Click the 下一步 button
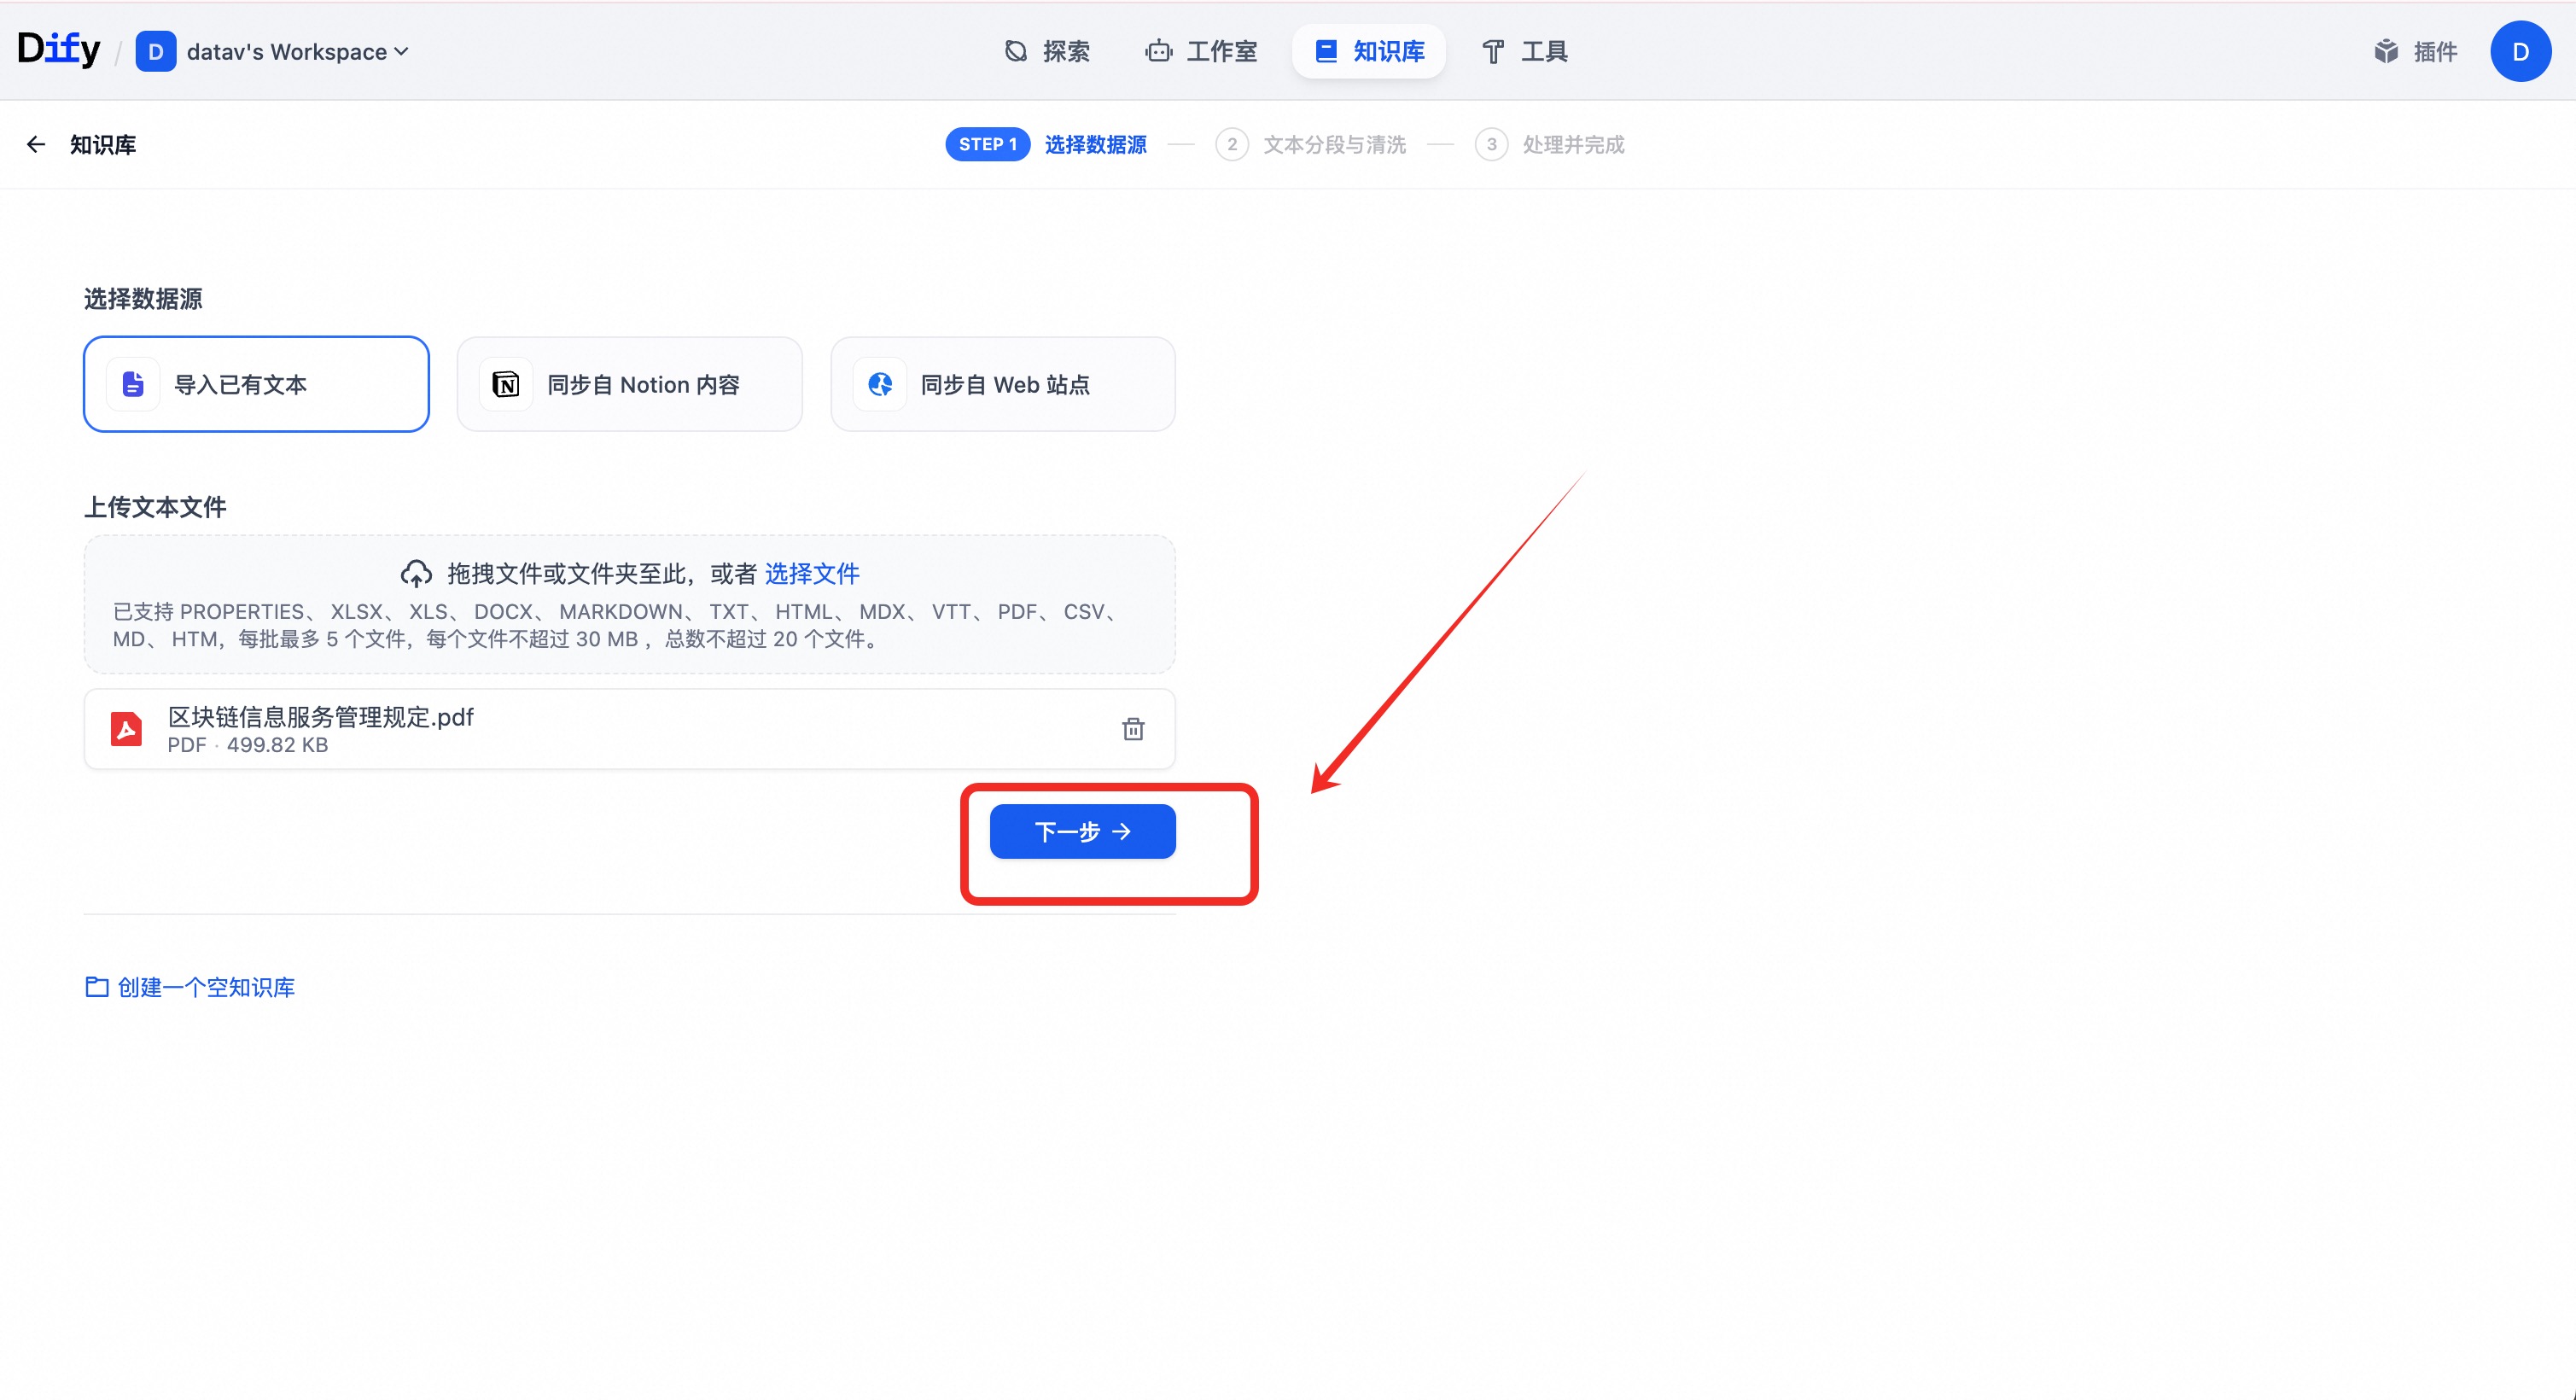The width and height of the screenshot is (2576, 1400). pyautogui.click(x=1082, y=831)
